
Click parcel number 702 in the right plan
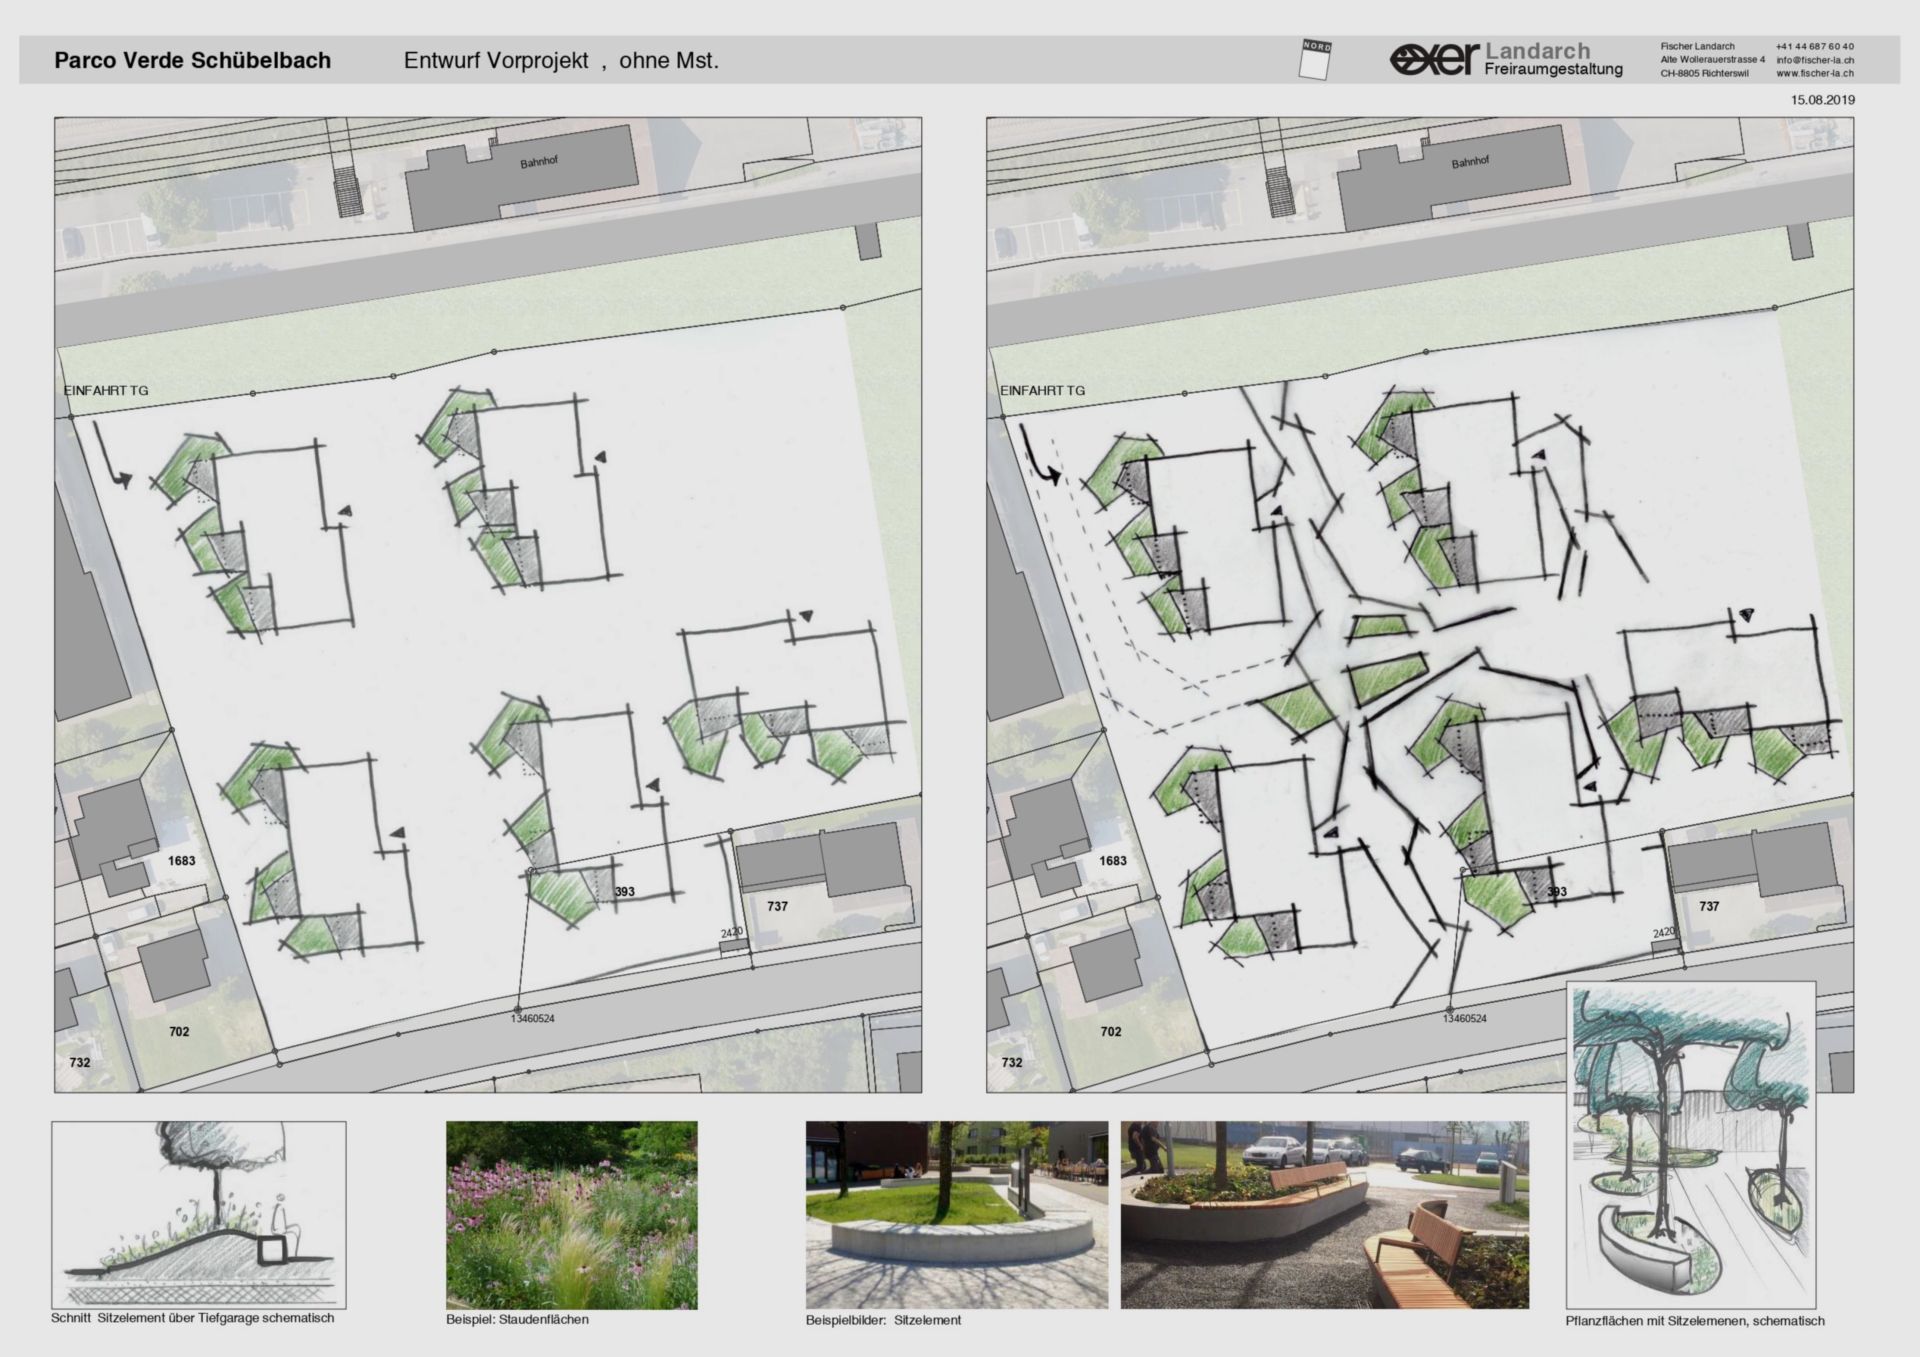coord(1110,1031)
